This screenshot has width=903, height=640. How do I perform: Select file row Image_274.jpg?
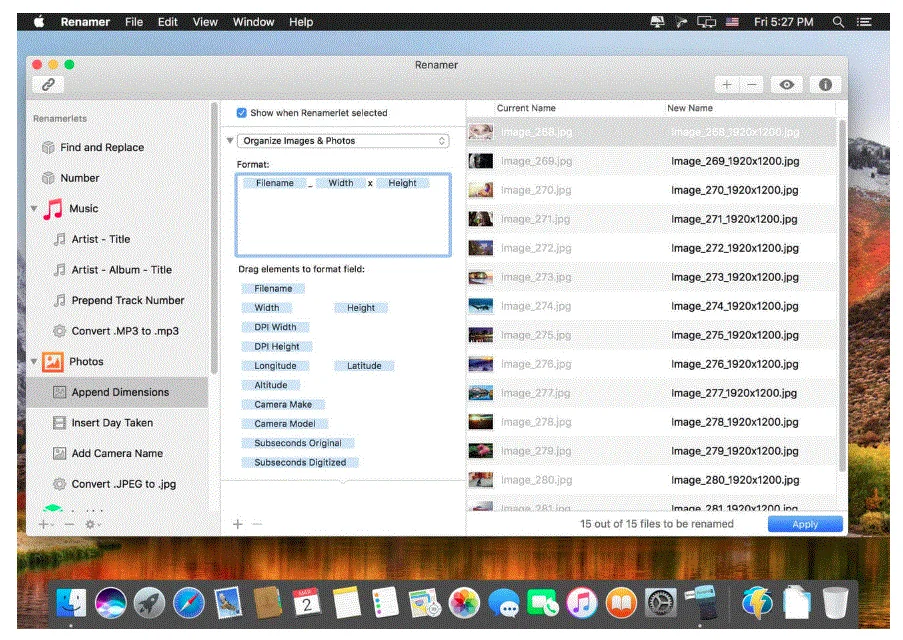point(651,306)
